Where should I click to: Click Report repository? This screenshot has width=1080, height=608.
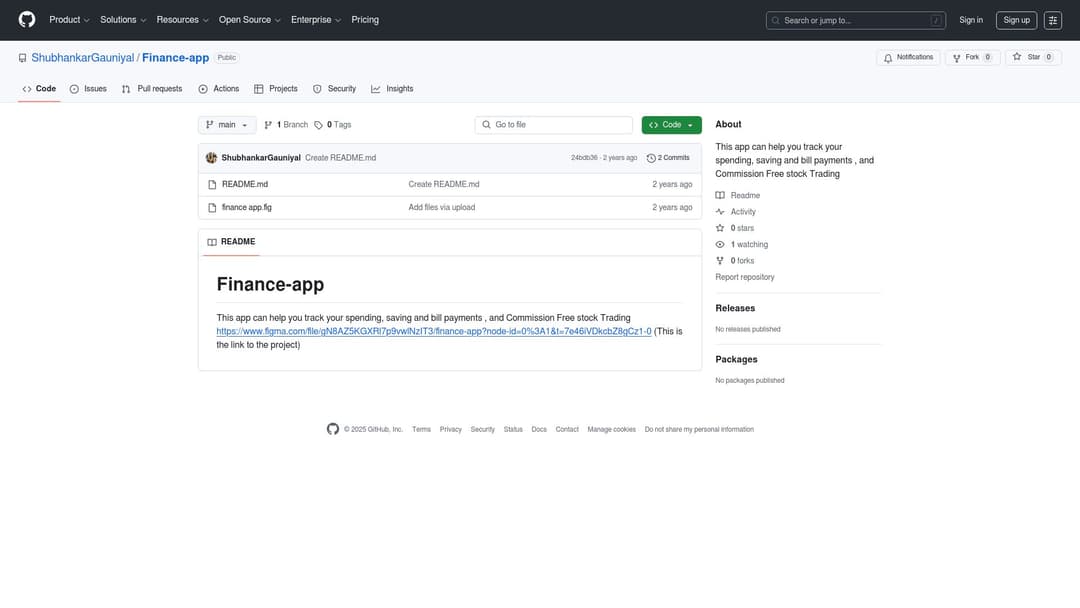[x=745, y=277]
